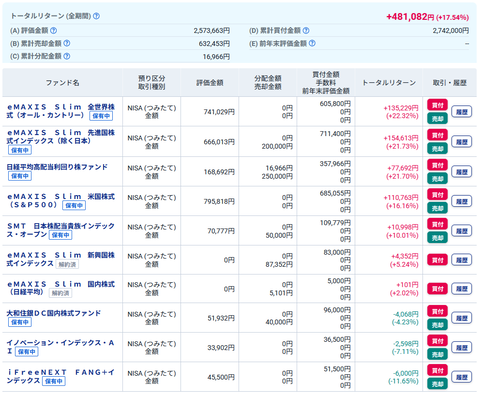Click the トータルリターン column header
480x397 pixels.
tap(389, 83)
